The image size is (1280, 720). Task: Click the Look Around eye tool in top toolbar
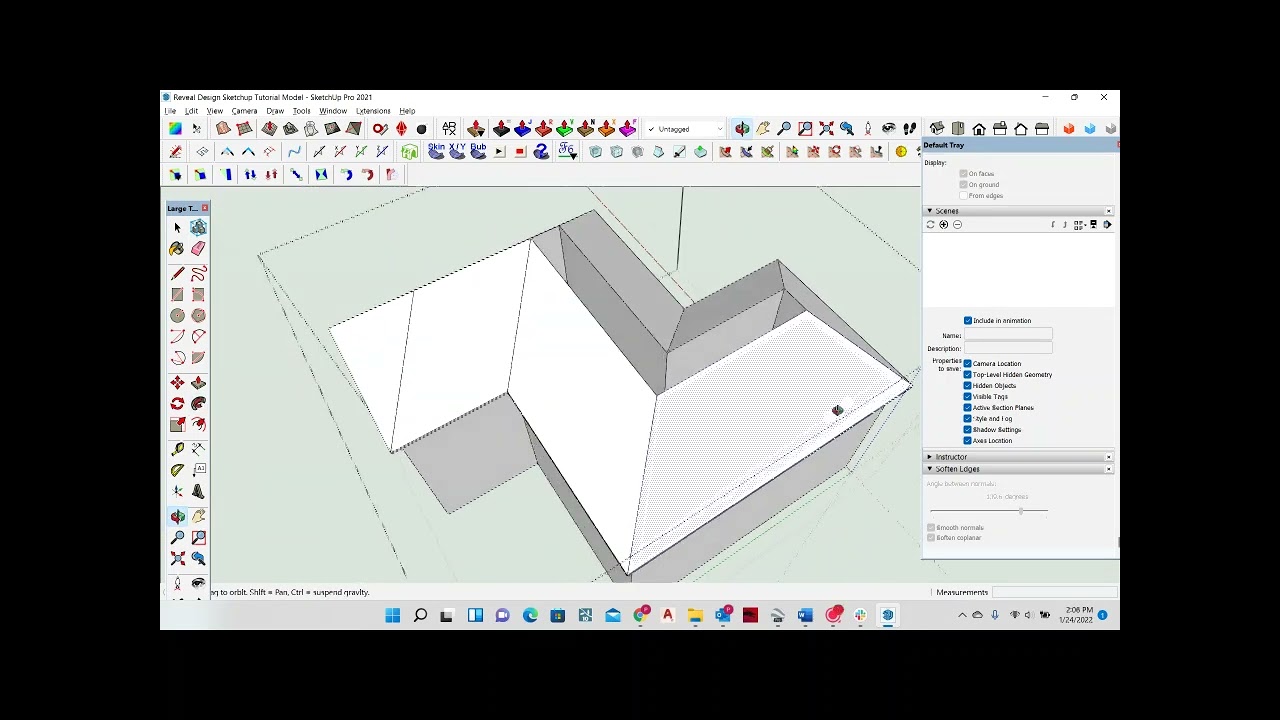(888, 129)
